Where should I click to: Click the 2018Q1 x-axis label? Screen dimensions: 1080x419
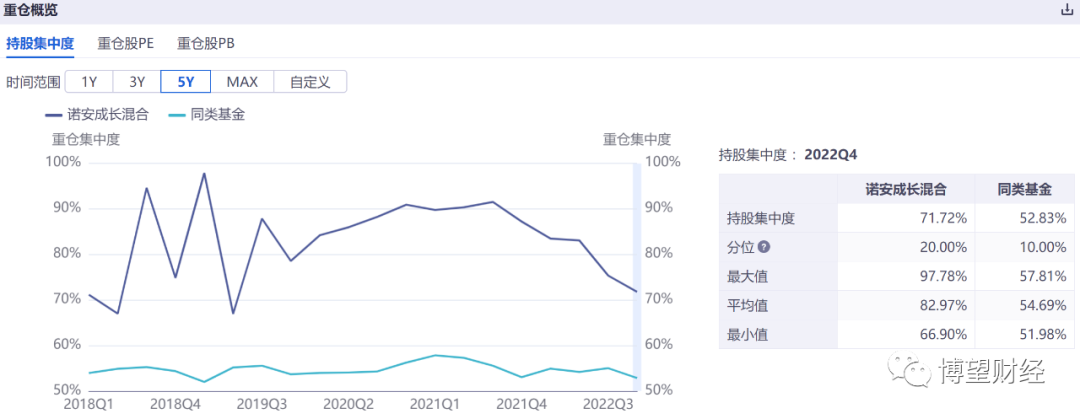click(x=88, y=403)
